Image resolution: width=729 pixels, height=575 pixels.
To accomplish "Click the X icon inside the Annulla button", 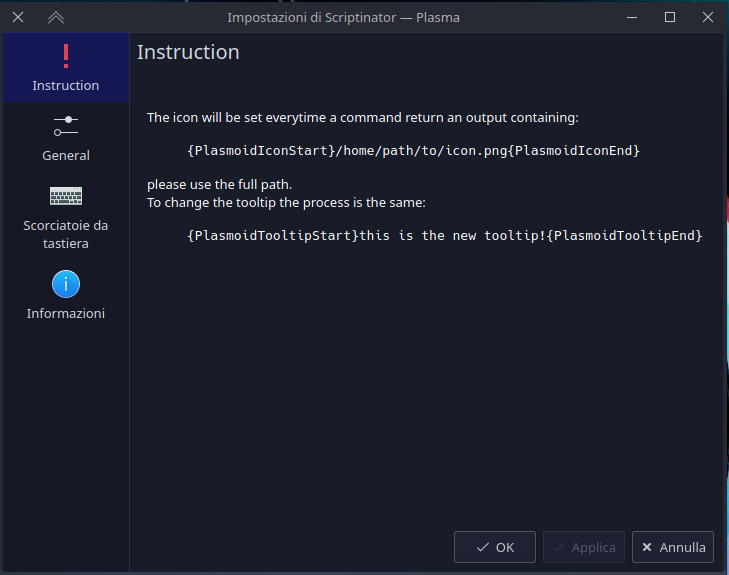I will pyautogui.click(x=647, y=547).
